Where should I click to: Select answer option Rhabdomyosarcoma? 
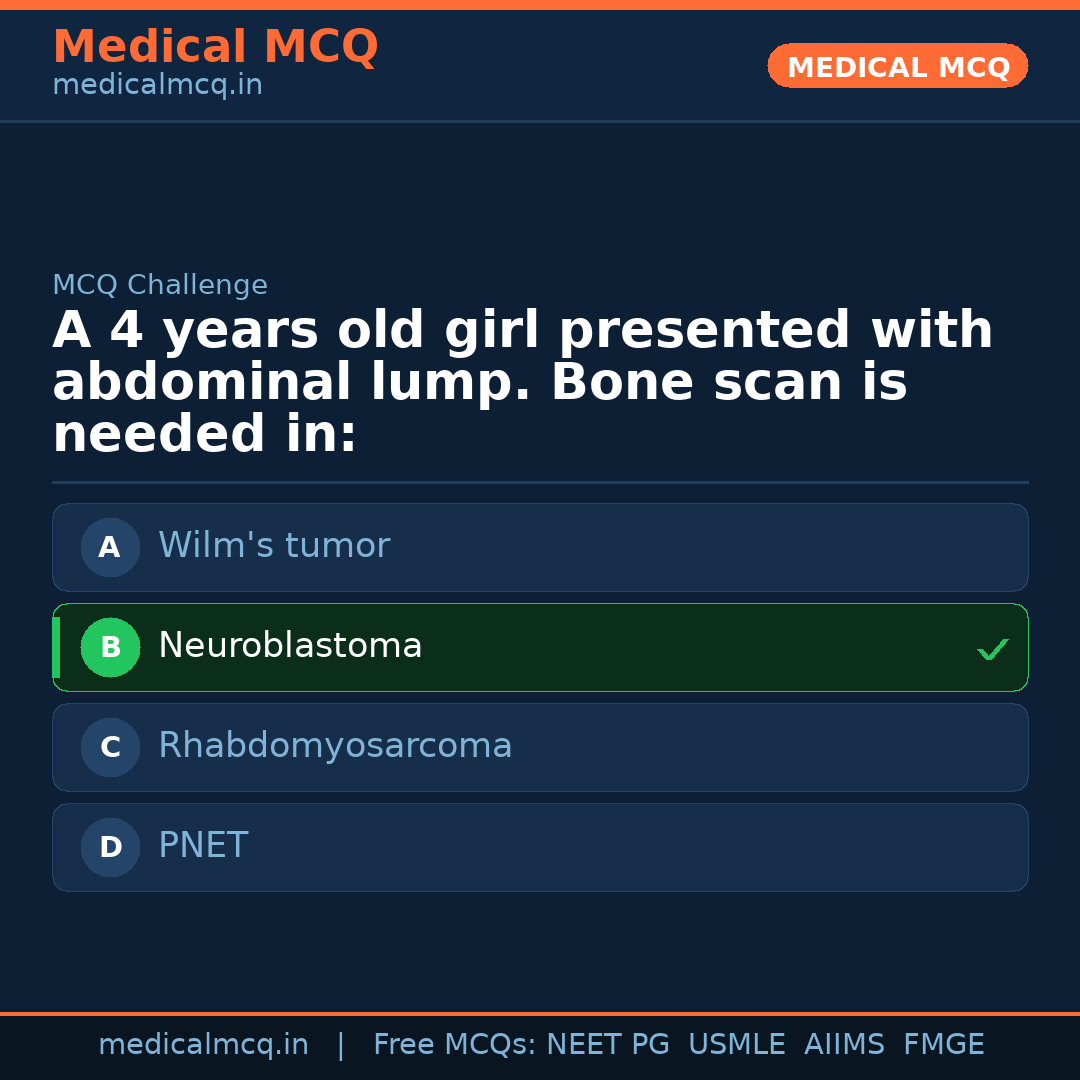pos(540,747)
